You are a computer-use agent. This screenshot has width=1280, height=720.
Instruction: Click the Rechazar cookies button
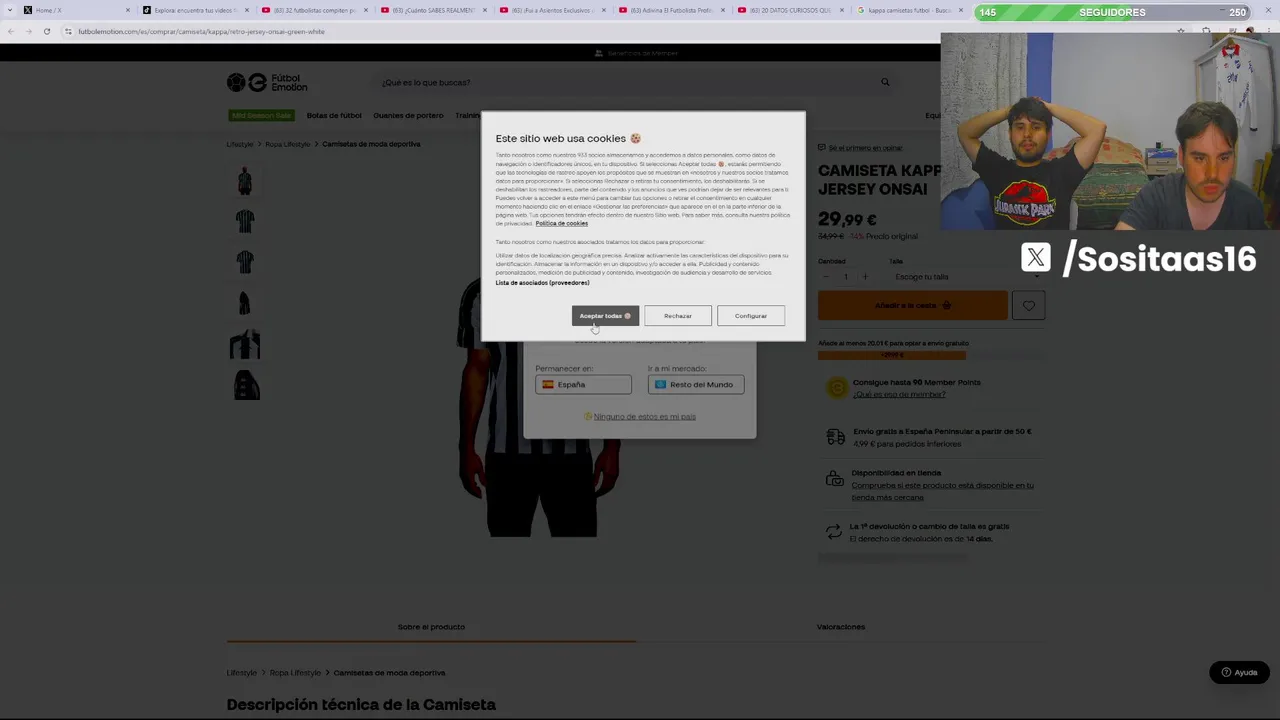coord(678,316)
